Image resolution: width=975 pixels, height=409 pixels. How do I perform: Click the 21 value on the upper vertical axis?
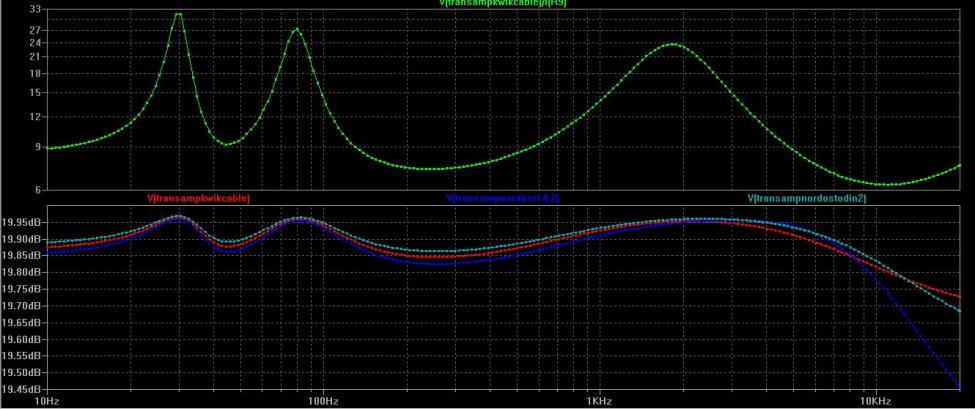(x=35, y=57)
